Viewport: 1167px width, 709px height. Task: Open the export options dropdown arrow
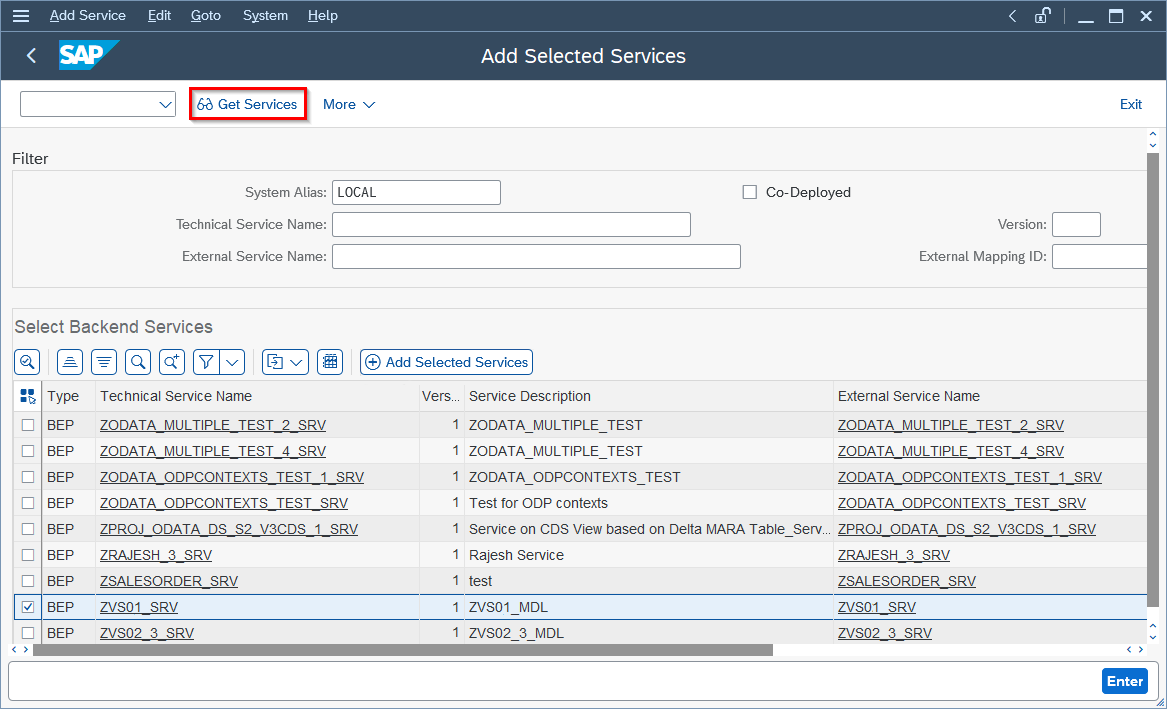298,362
